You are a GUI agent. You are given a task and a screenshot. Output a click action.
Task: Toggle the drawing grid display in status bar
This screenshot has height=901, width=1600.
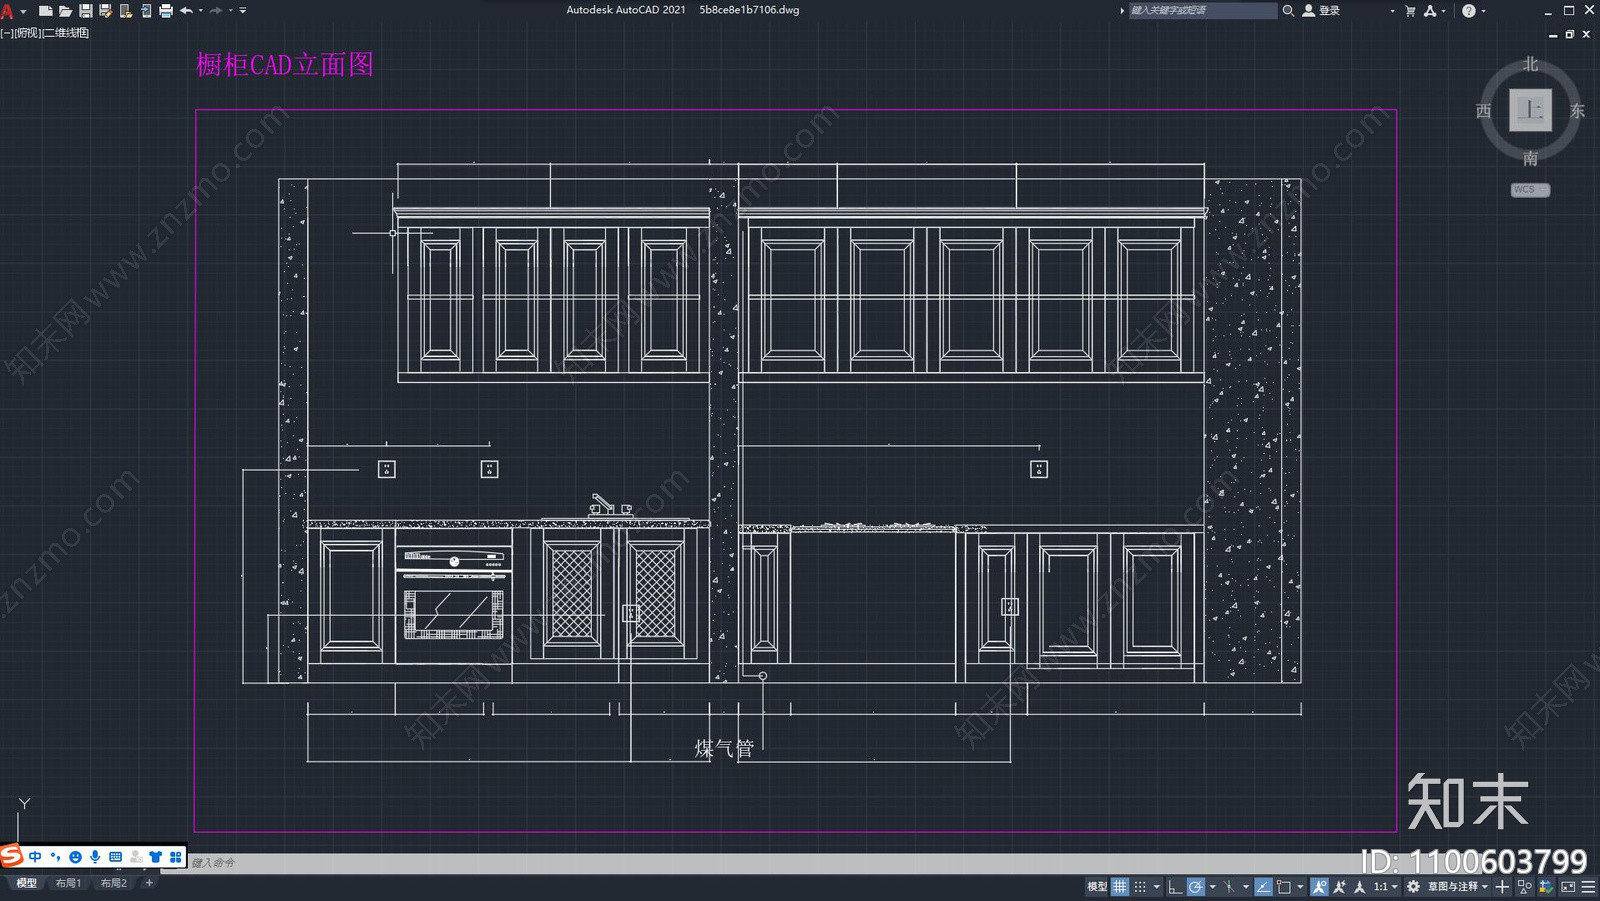point(1120,886)
